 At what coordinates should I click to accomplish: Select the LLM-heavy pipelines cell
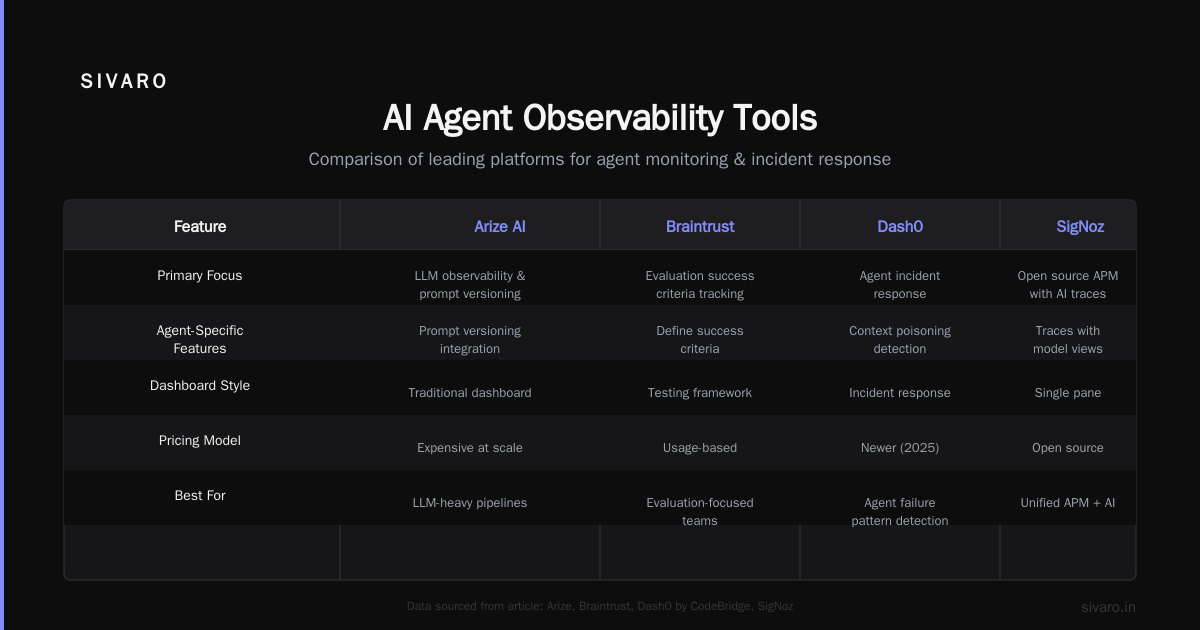click(x=470, y=503)
